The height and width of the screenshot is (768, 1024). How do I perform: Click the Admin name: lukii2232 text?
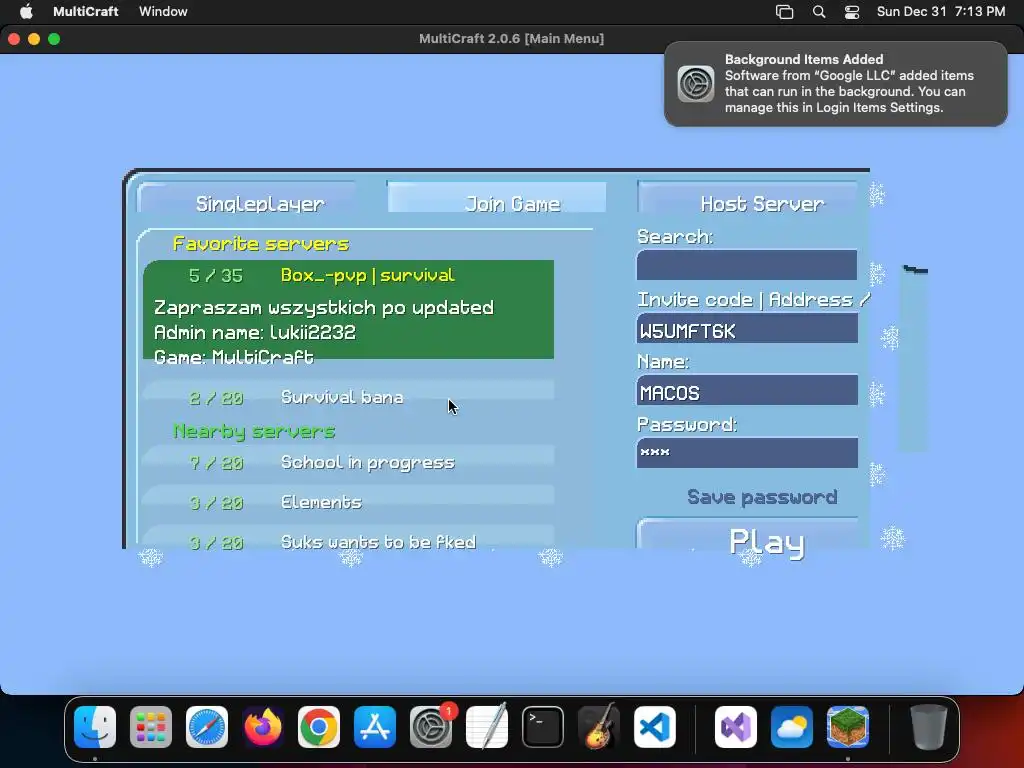[x=255, y=332]
